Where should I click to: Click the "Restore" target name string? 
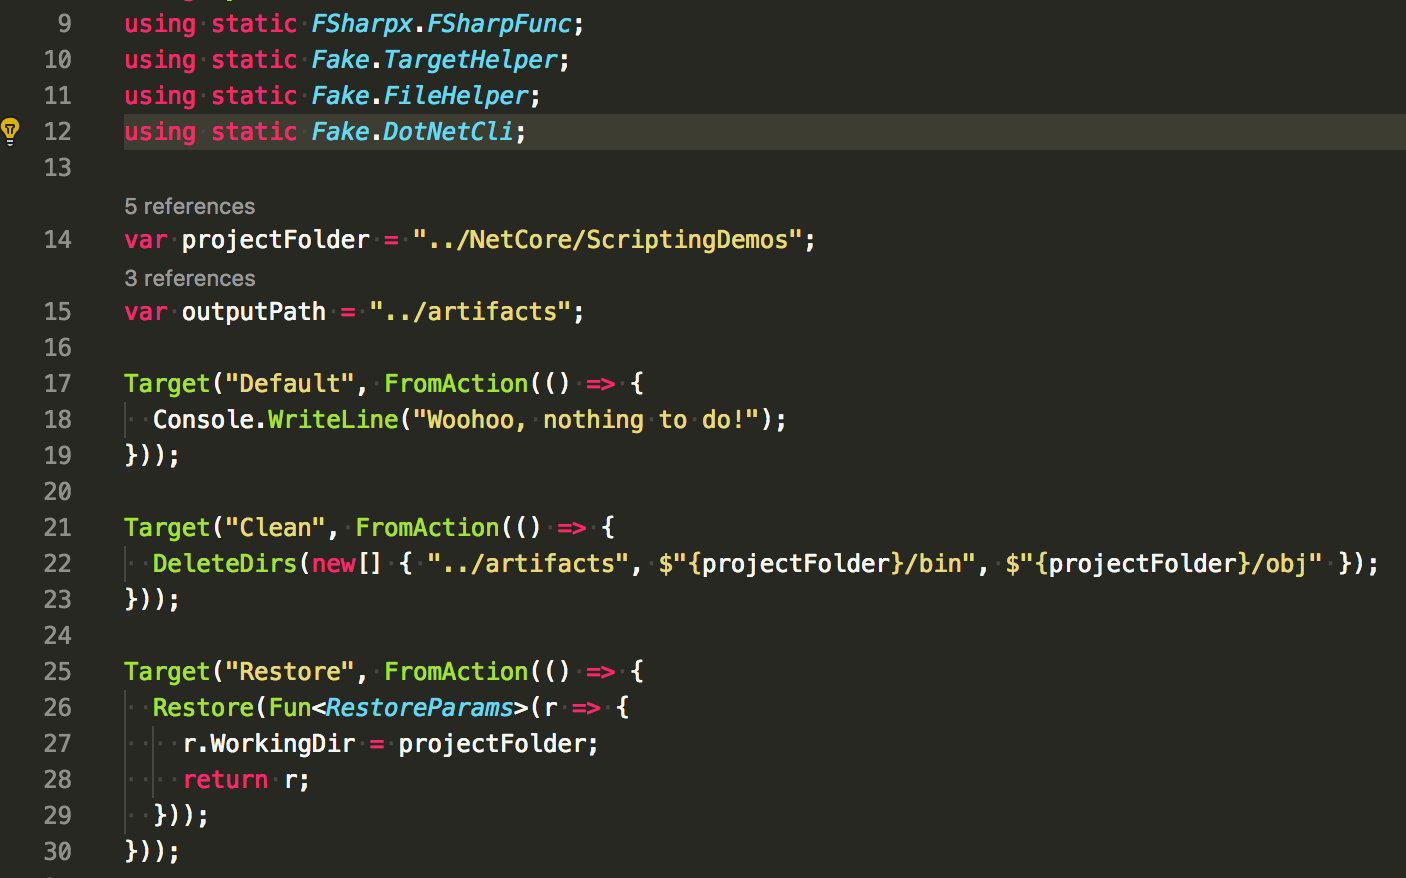(289, 671)
